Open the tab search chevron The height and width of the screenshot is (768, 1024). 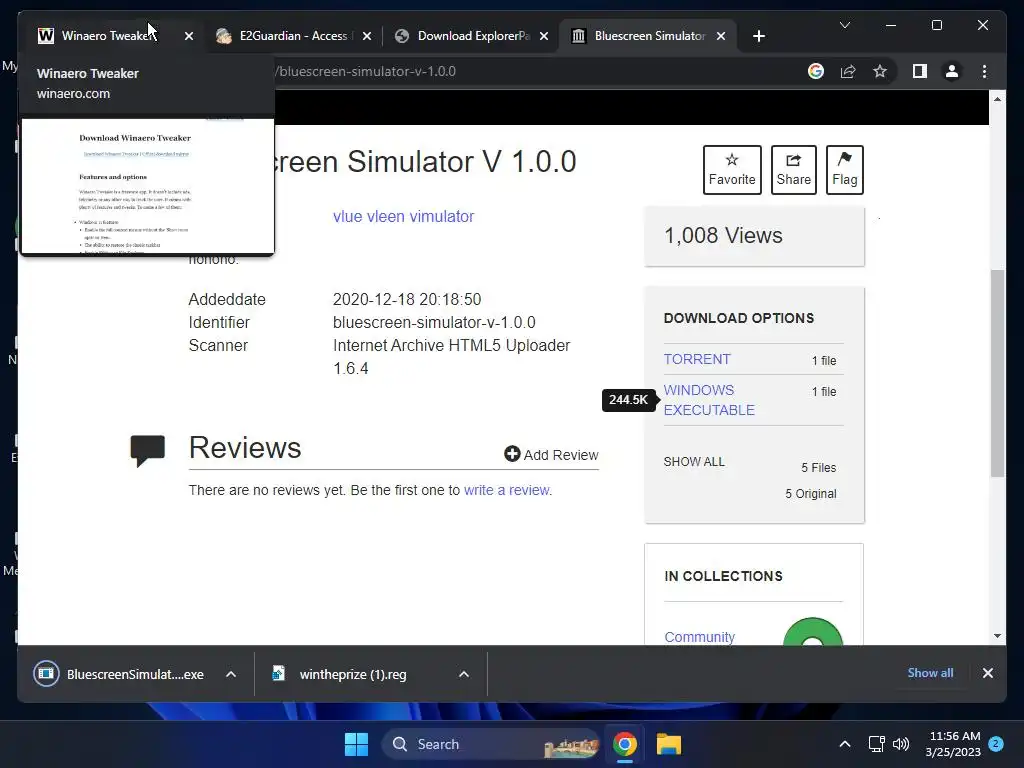844,25
